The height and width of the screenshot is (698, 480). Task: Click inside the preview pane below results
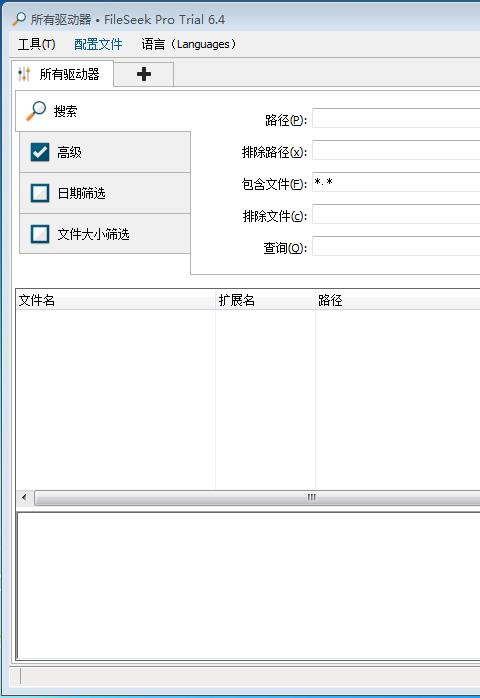coord(248,586)
